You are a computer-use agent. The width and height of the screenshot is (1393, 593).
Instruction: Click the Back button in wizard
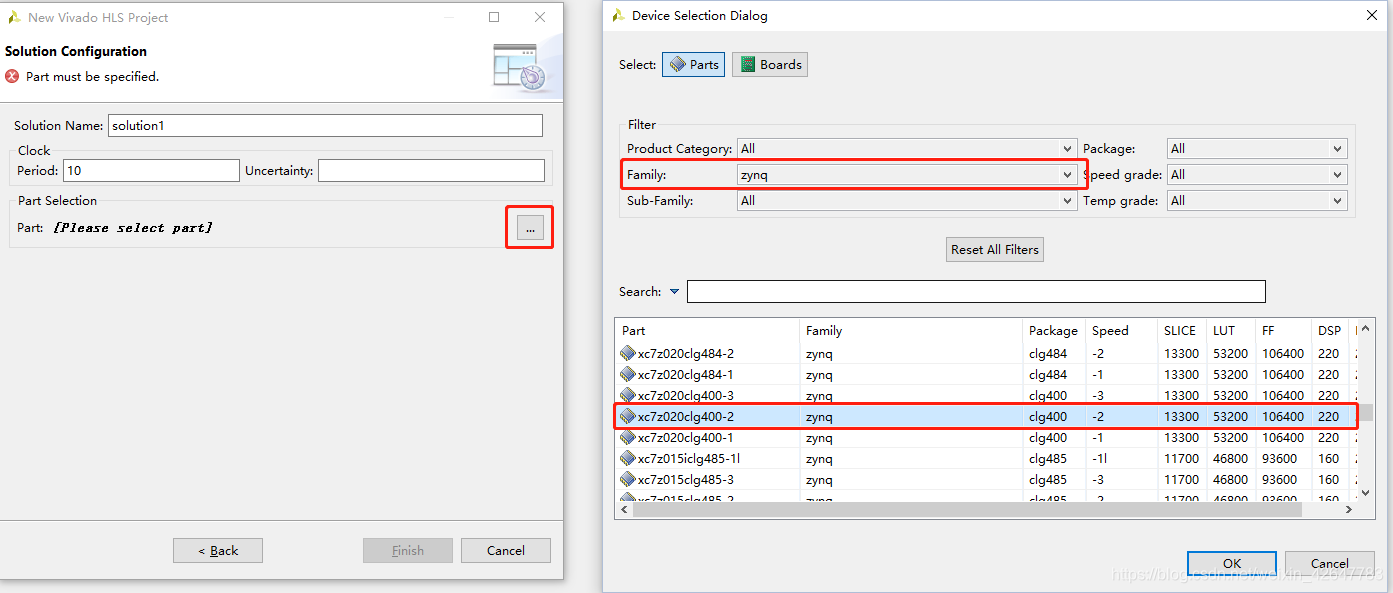click(x=218, y=550)
